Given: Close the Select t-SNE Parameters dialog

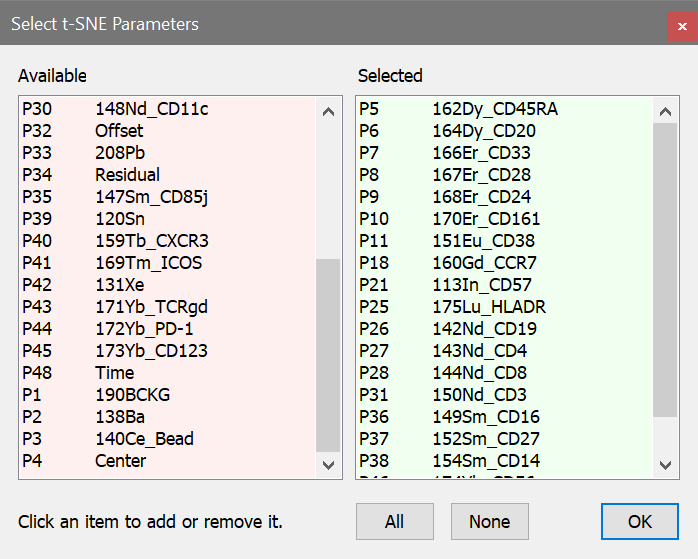Looking at the screenshot, I should 680,25.
